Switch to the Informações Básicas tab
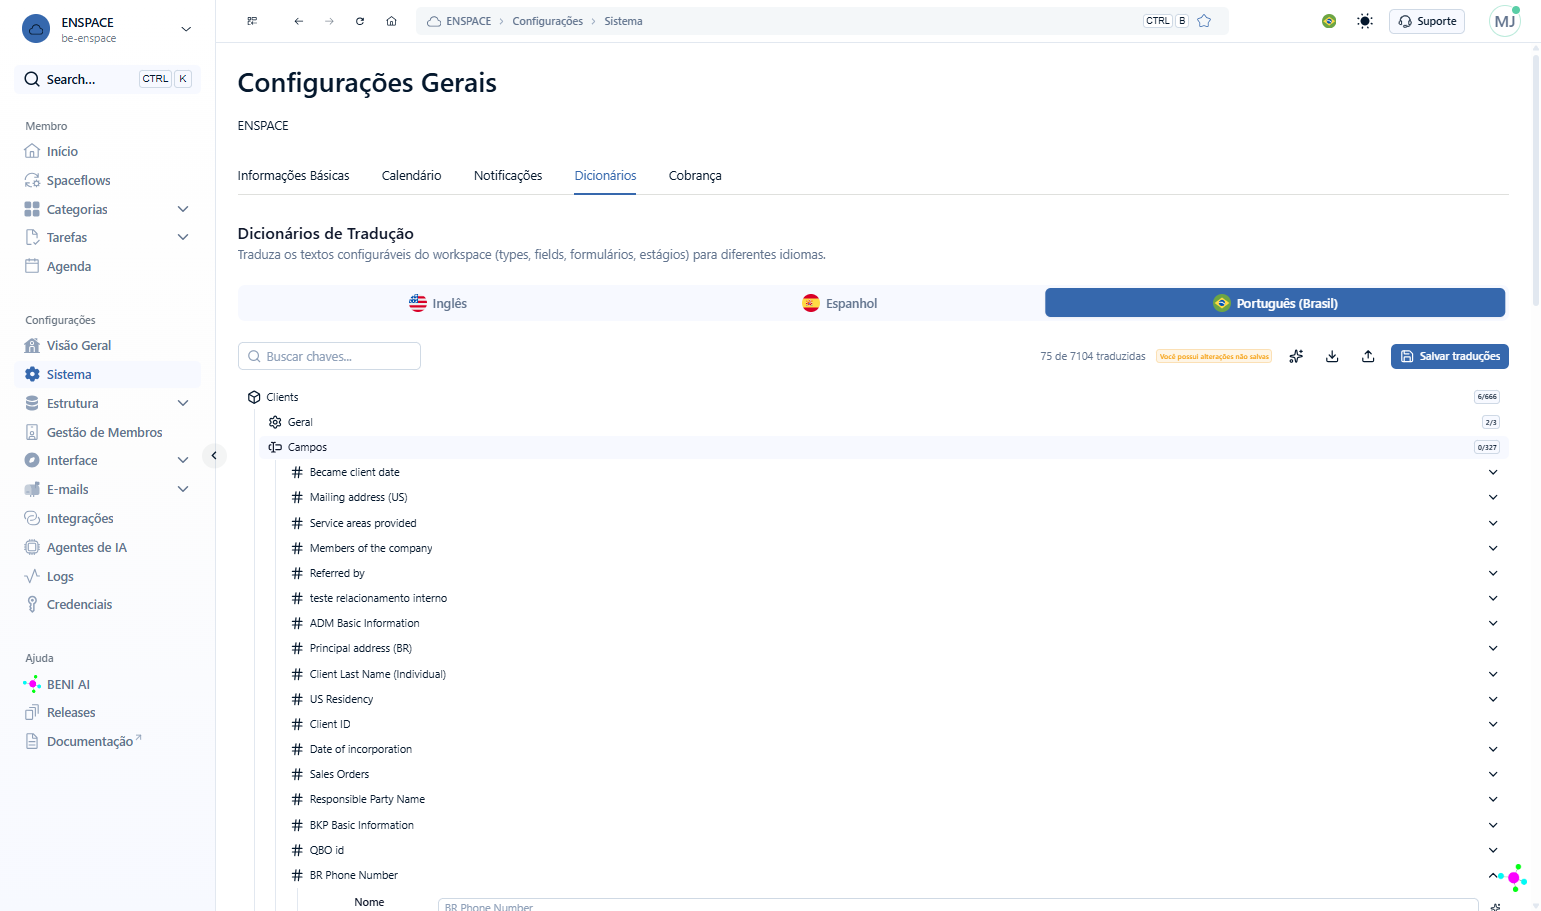Image resolution: width=1541 pixels, height=911 pixels. [x=293, y=175]
